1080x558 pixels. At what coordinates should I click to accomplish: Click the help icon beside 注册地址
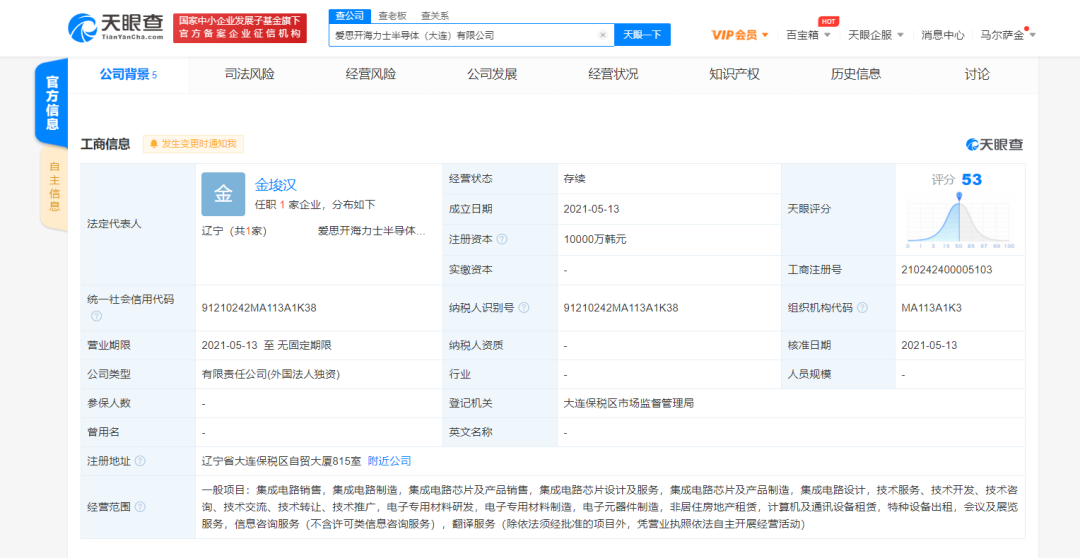point(141,461)
